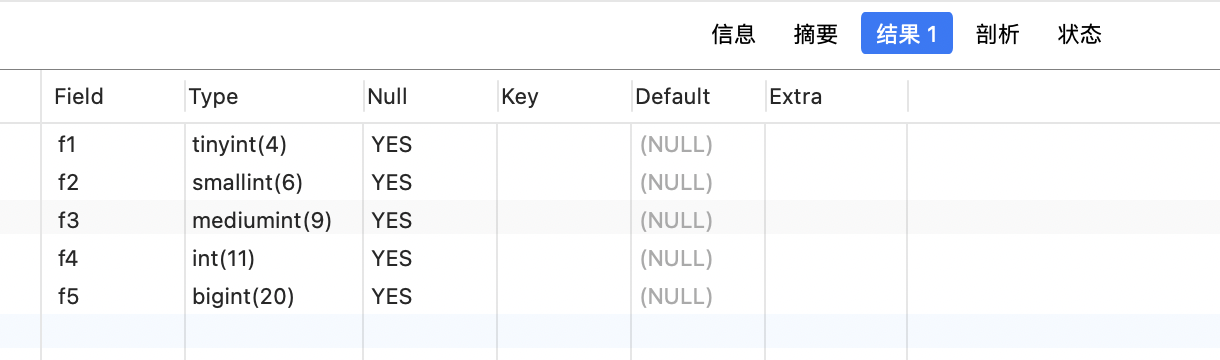Sort by the Field column header

click(113, 97)
